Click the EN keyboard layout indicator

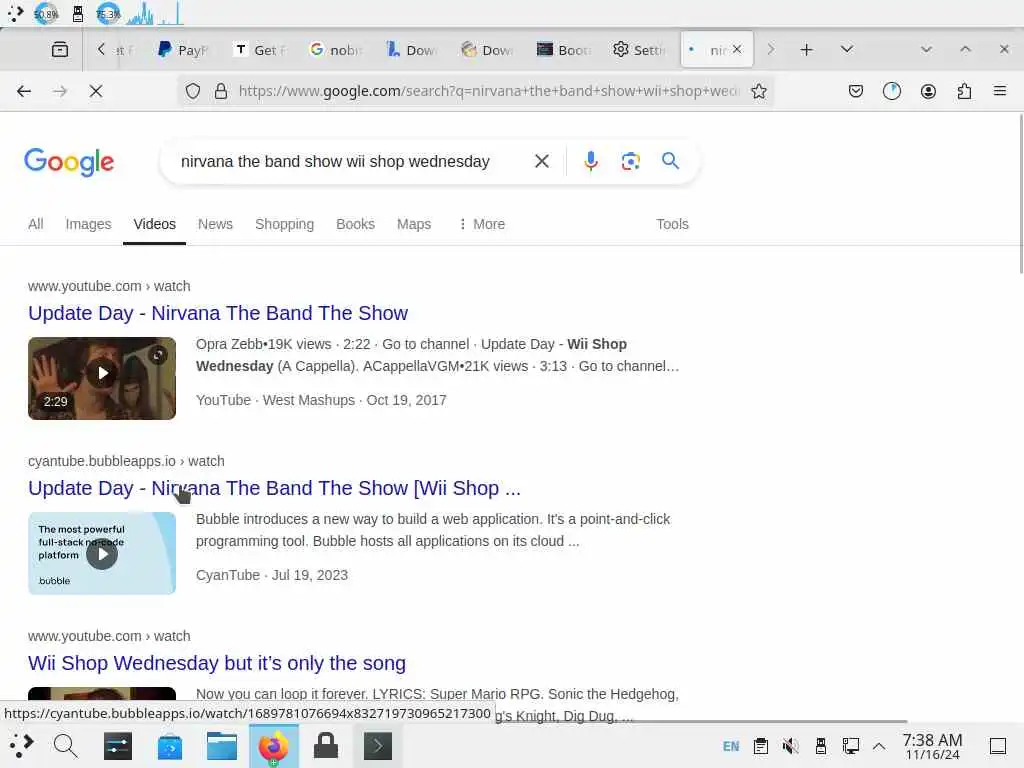[x=731, y=746]
